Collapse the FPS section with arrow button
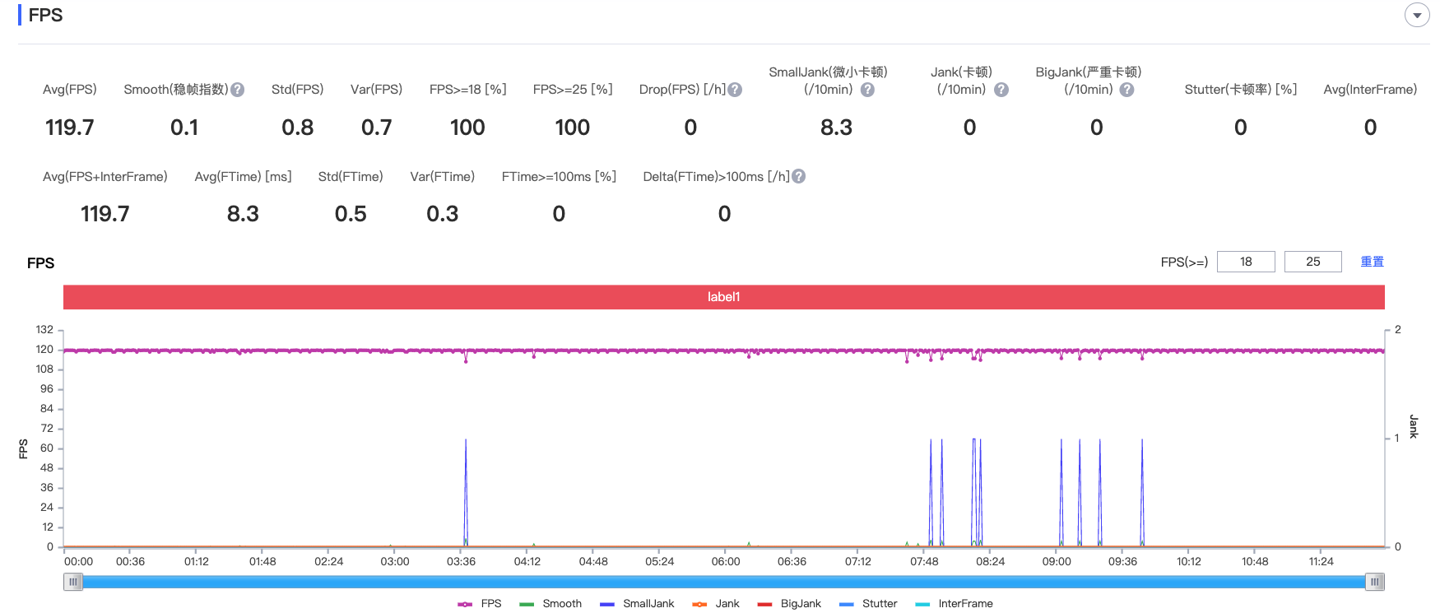 pos(1417,15)
